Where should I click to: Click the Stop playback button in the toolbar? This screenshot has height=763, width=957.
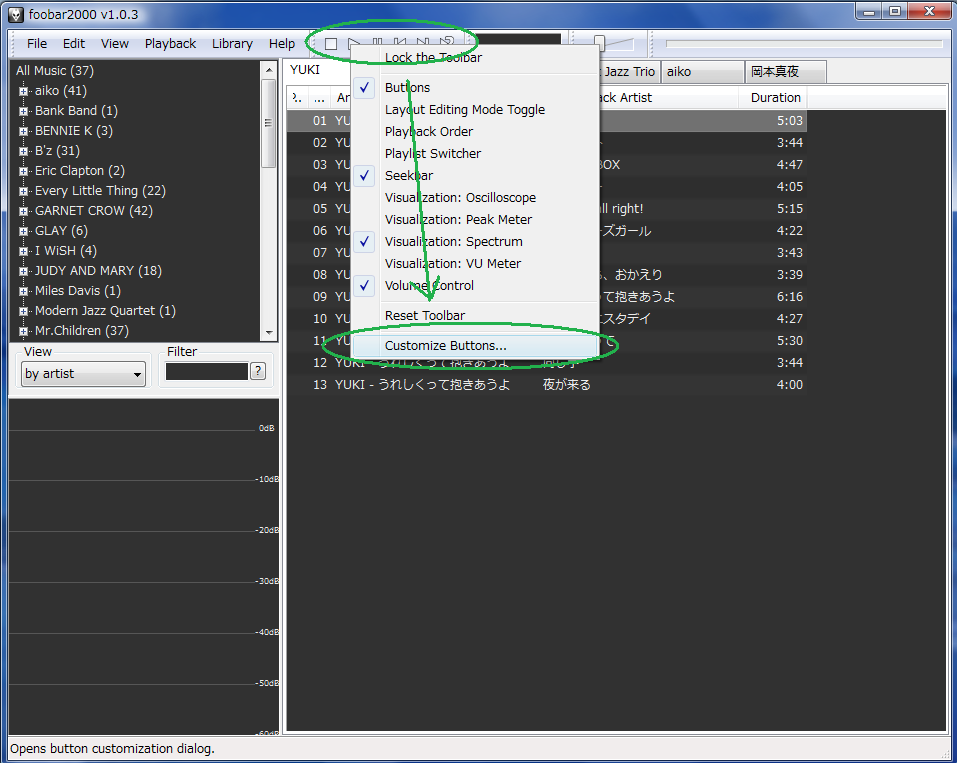[x=331, y=44]
